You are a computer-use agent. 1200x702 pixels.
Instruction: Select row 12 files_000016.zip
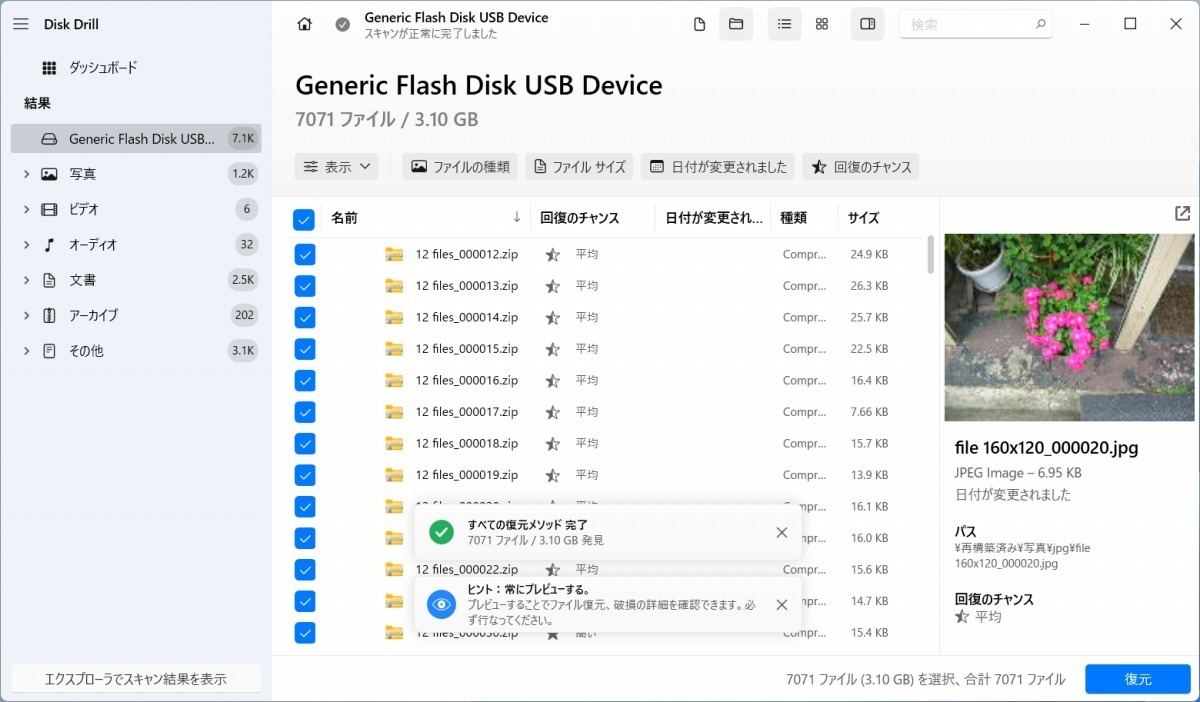605,381
